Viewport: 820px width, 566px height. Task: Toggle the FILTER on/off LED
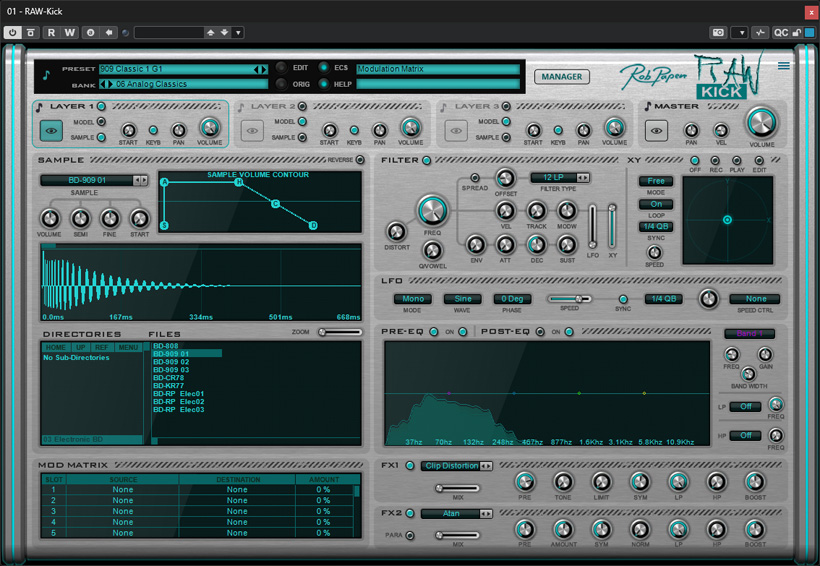[426, 160]
